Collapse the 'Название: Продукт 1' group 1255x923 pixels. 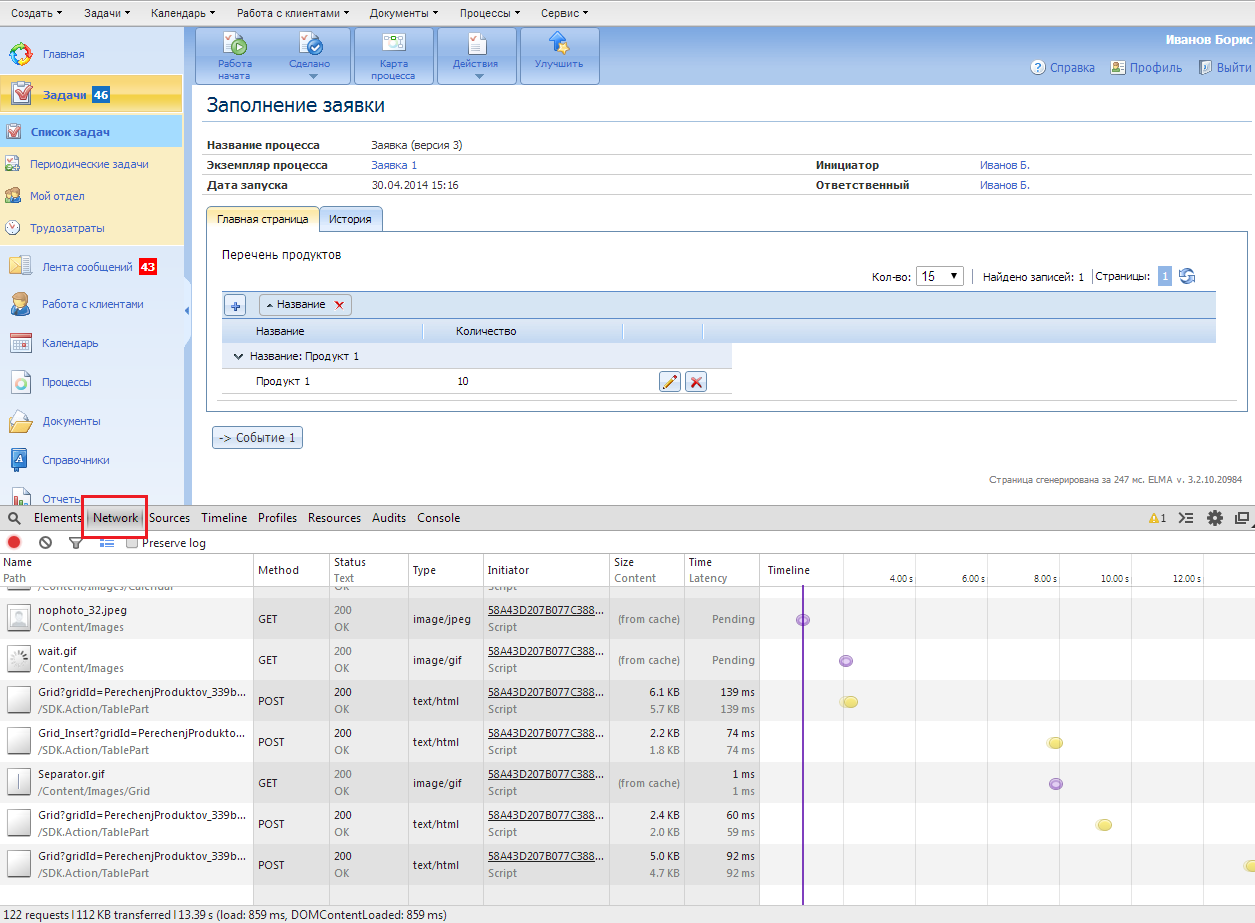pos(238,356)
